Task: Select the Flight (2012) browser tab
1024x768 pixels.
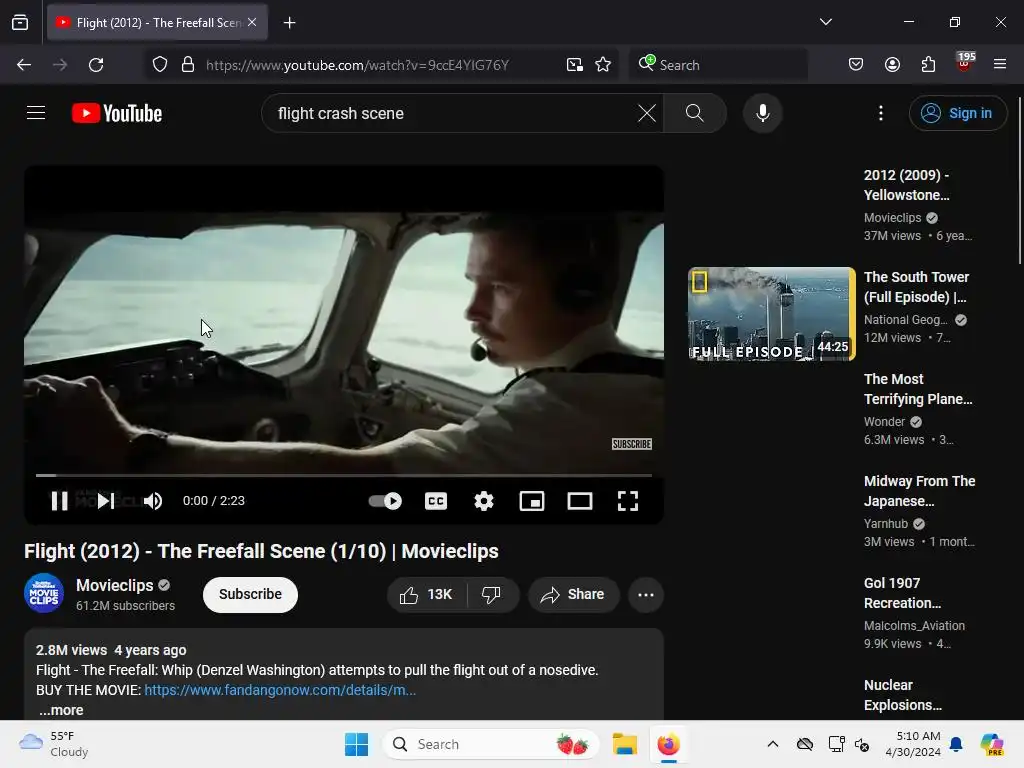Action: 157,22
